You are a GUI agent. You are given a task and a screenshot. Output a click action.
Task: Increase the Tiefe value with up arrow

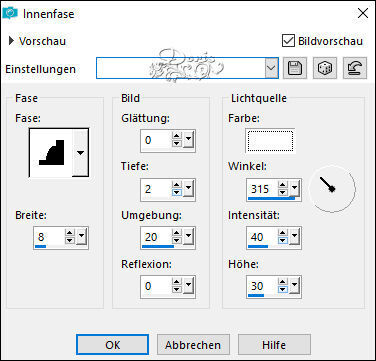point(177,186)
